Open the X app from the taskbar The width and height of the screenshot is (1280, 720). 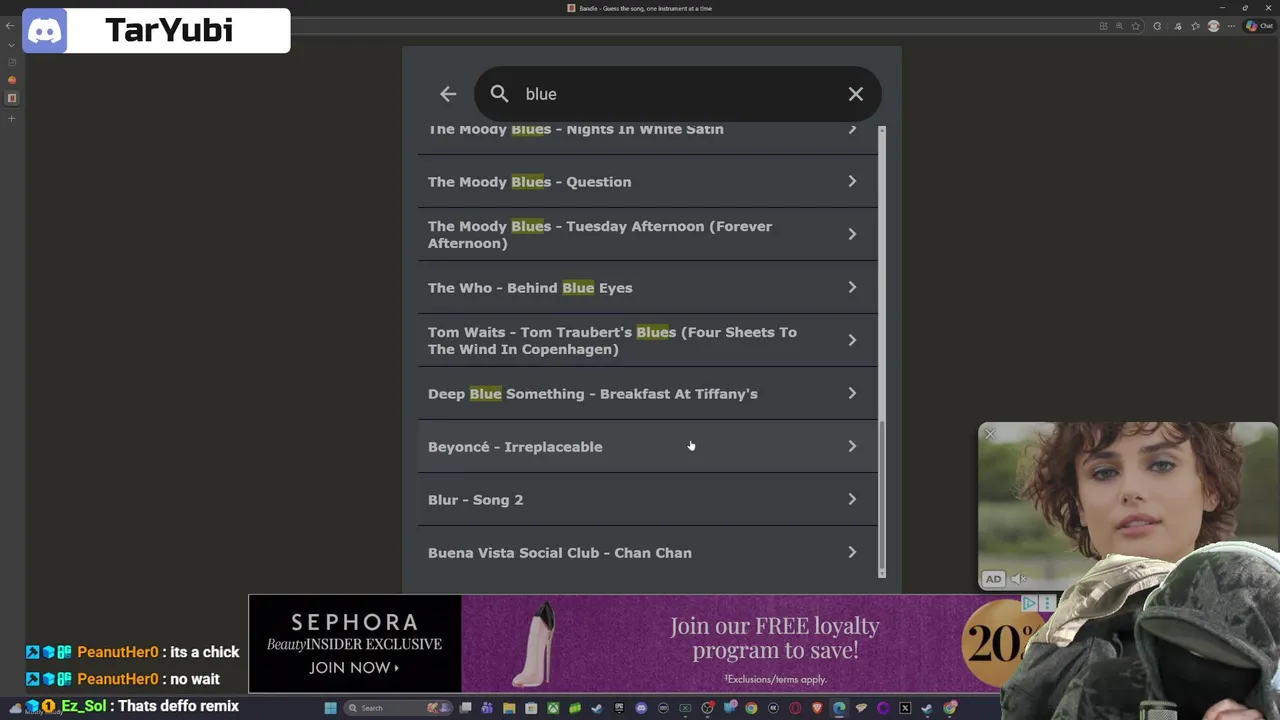(905, 708)
